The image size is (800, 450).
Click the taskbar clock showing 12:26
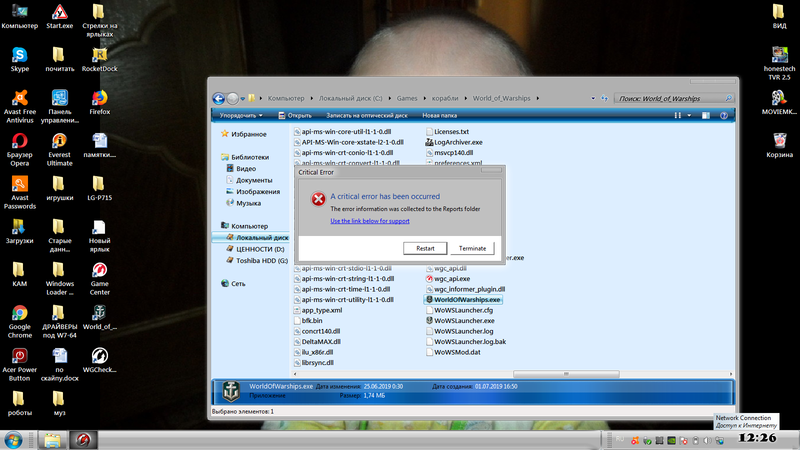757,438
